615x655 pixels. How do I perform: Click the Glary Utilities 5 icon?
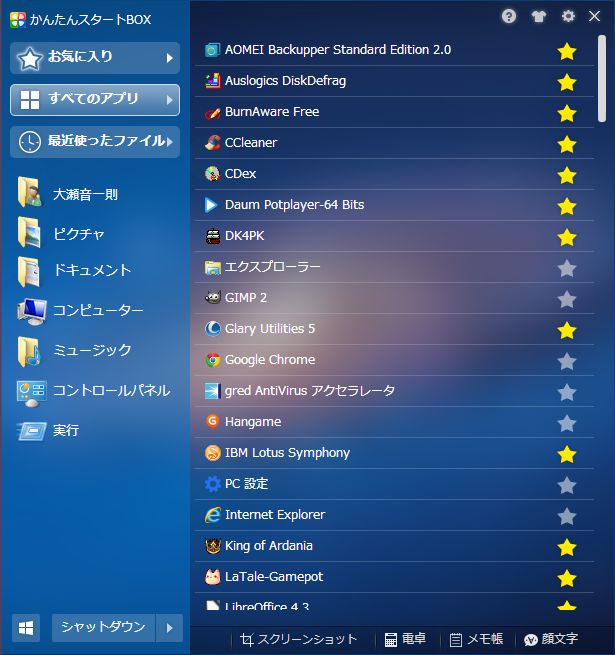212,329
